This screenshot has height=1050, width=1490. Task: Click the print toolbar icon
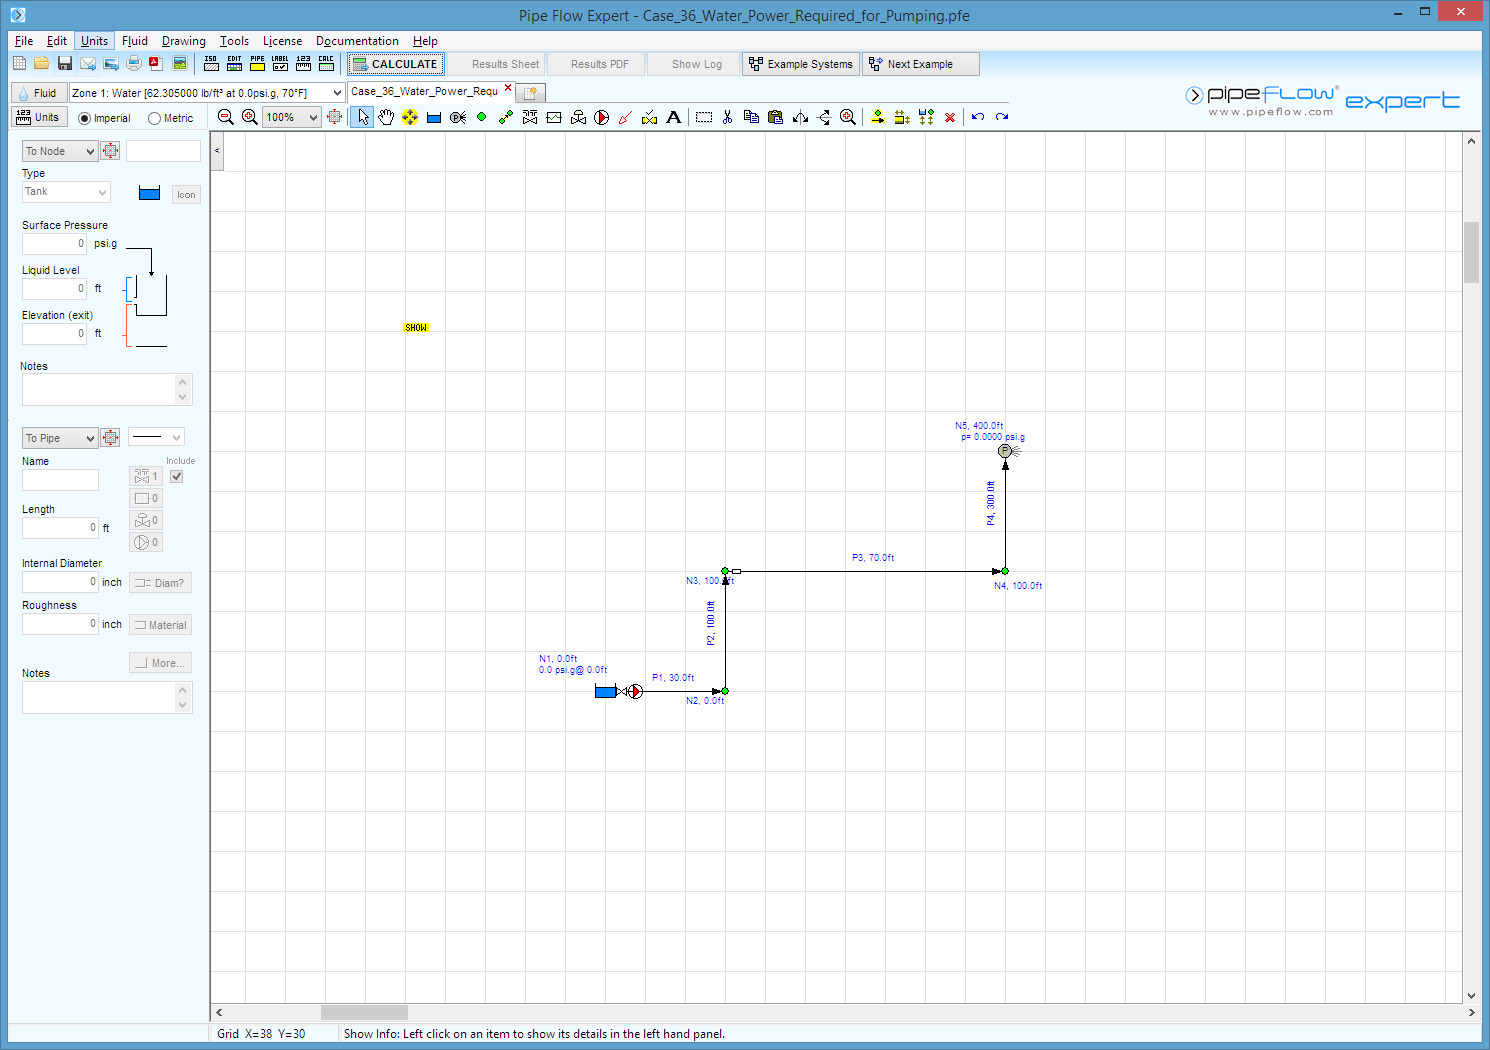(134, 64)
